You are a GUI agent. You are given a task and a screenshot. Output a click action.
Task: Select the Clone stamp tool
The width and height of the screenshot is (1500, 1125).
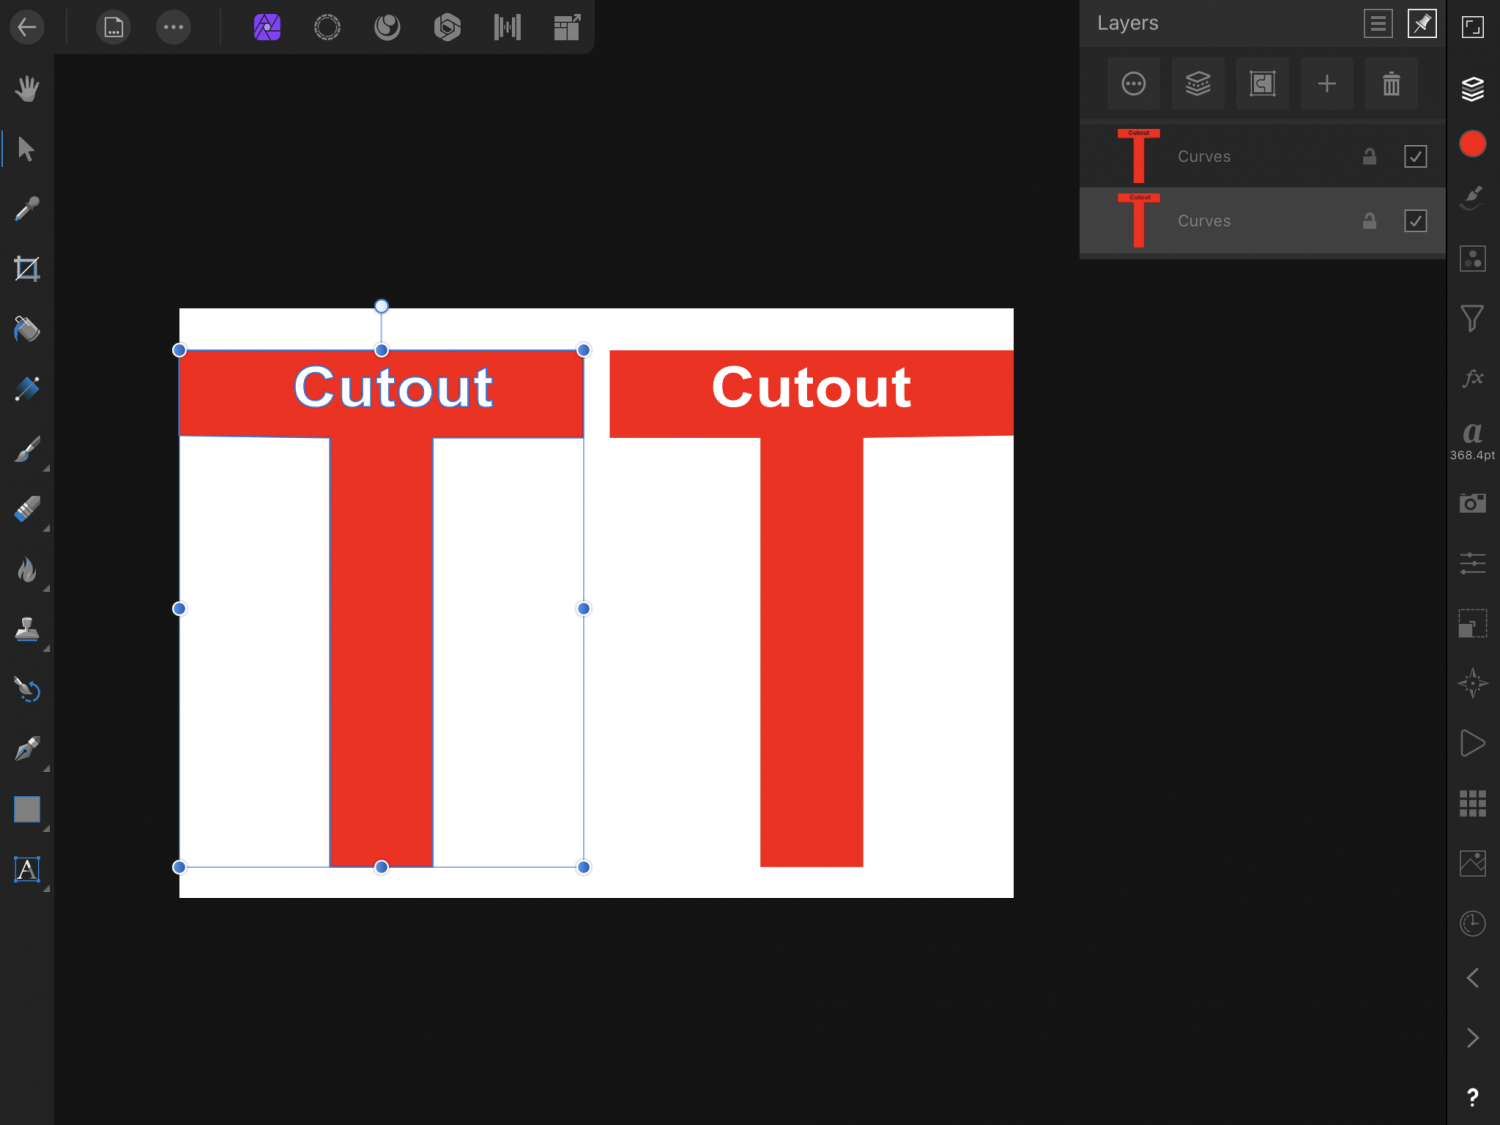click(27, 629)
